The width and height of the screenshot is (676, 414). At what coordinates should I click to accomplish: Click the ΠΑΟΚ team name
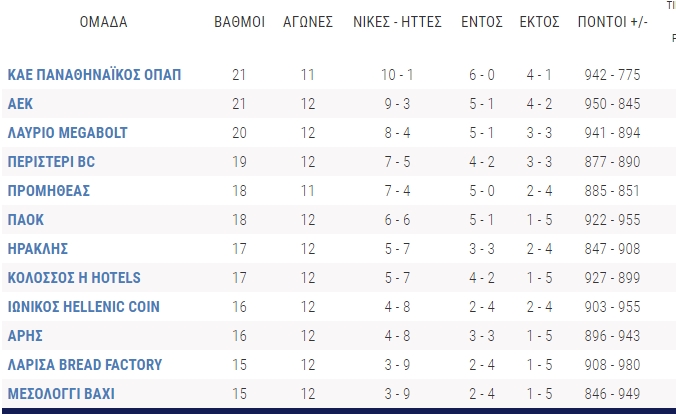tap(26, 220)
